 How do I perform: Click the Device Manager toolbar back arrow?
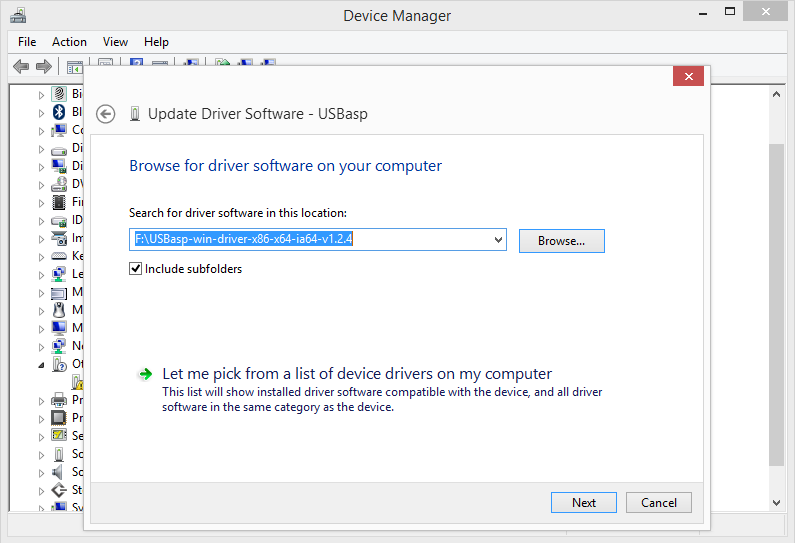pos(21,67)
